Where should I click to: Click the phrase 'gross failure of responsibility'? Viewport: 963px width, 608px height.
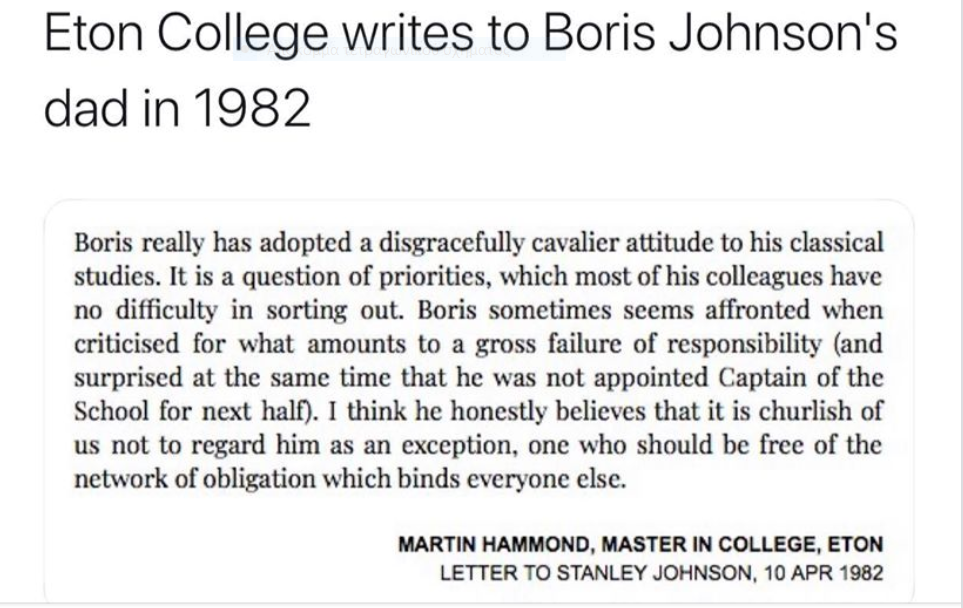(649, 344)
